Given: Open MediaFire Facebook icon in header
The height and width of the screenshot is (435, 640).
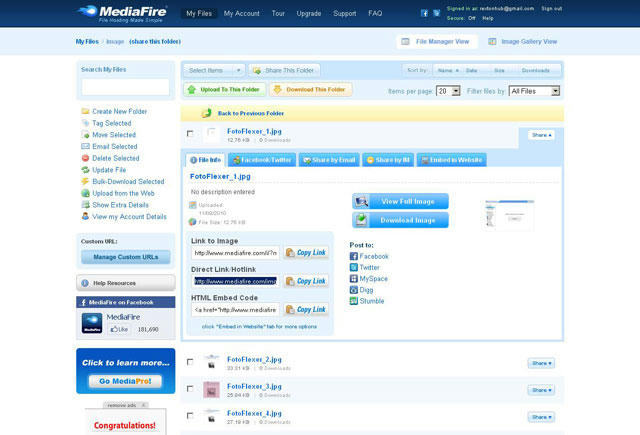Looking at the screenshot, I should tap(424, 13).
